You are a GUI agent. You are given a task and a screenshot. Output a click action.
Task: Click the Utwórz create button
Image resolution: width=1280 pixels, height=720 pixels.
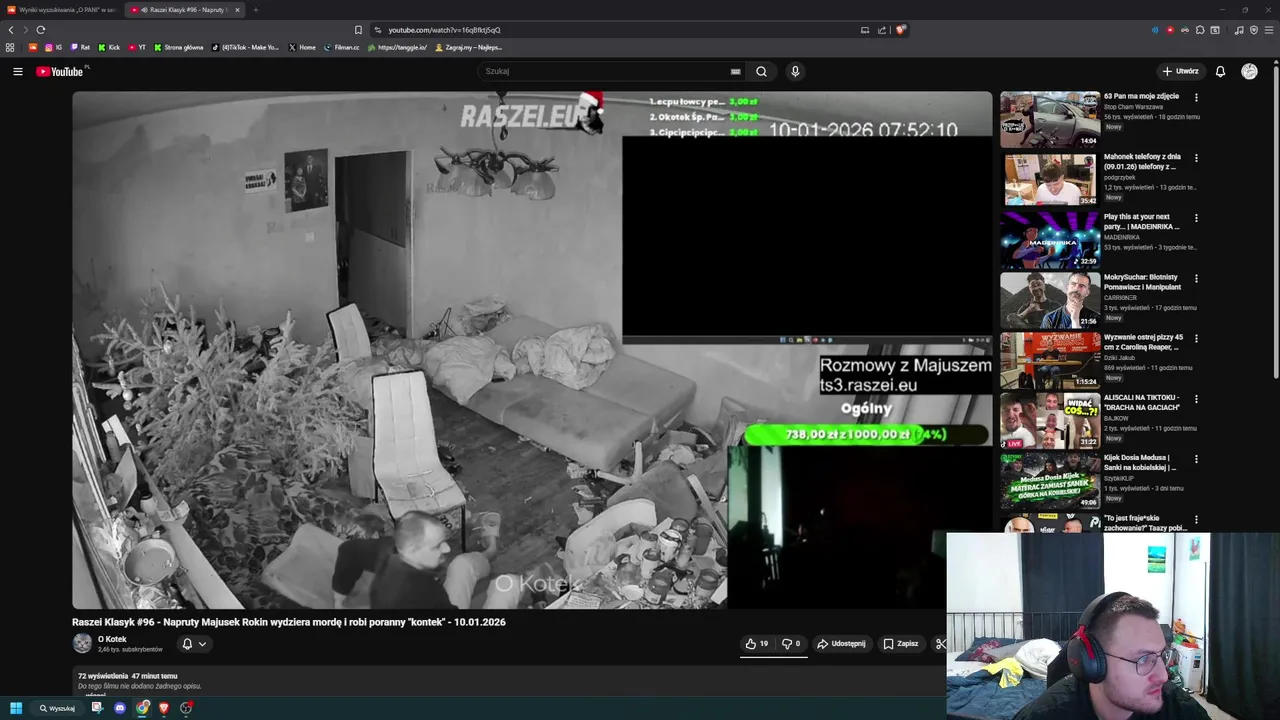[1180, 71]
